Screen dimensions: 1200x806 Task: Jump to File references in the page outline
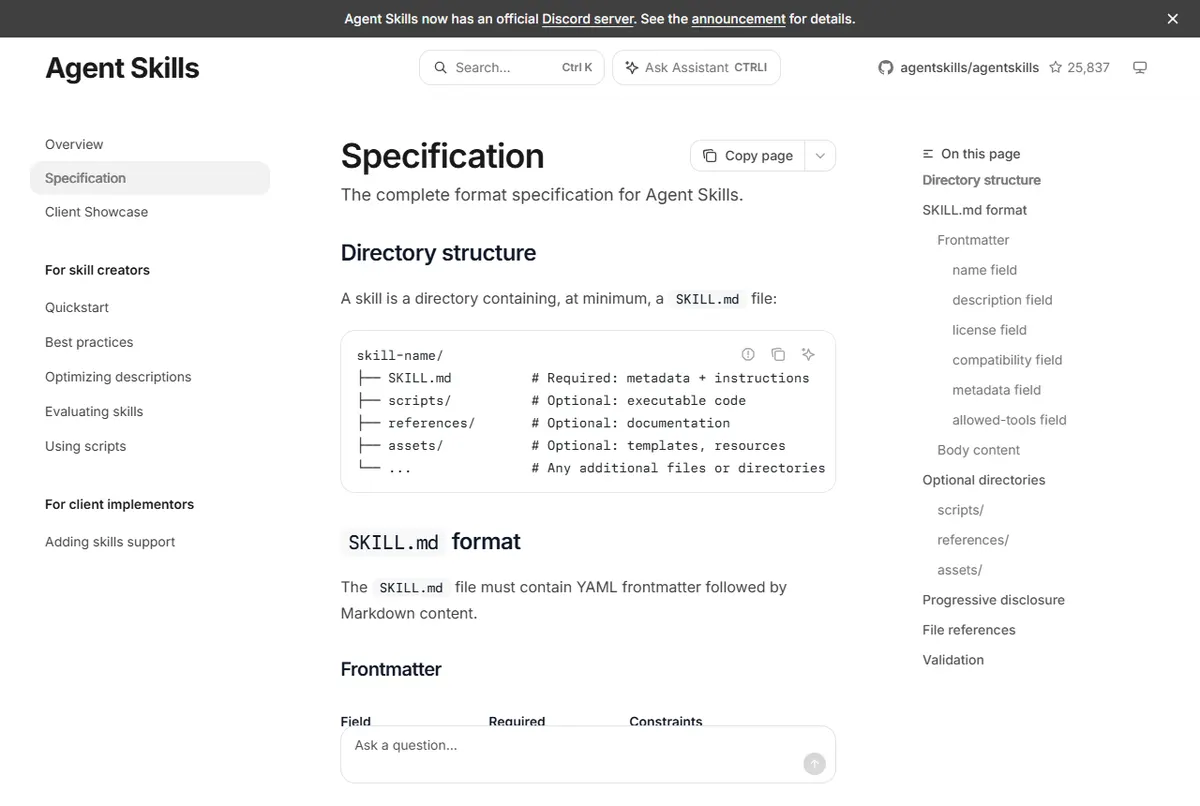click(968, 630)
